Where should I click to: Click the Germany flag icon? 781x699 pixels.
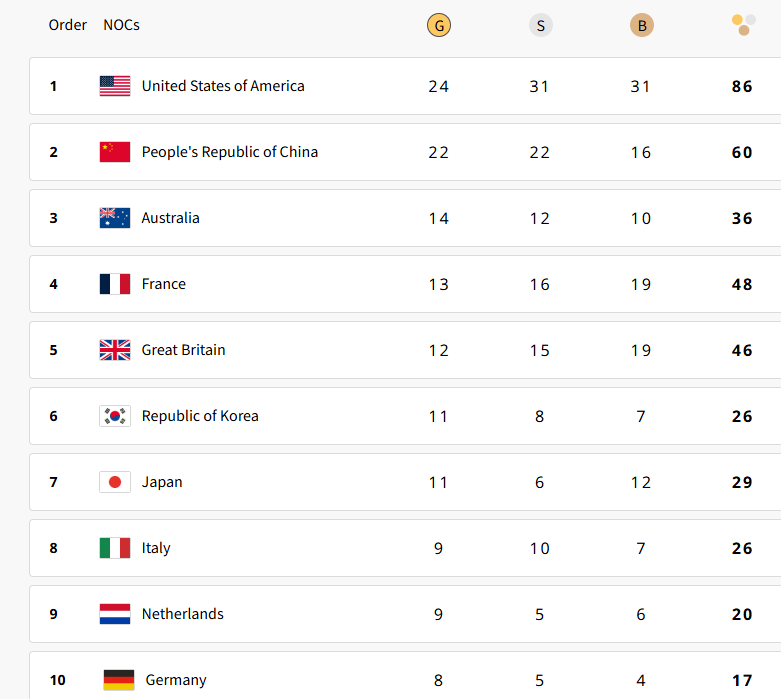click(119, 680)
